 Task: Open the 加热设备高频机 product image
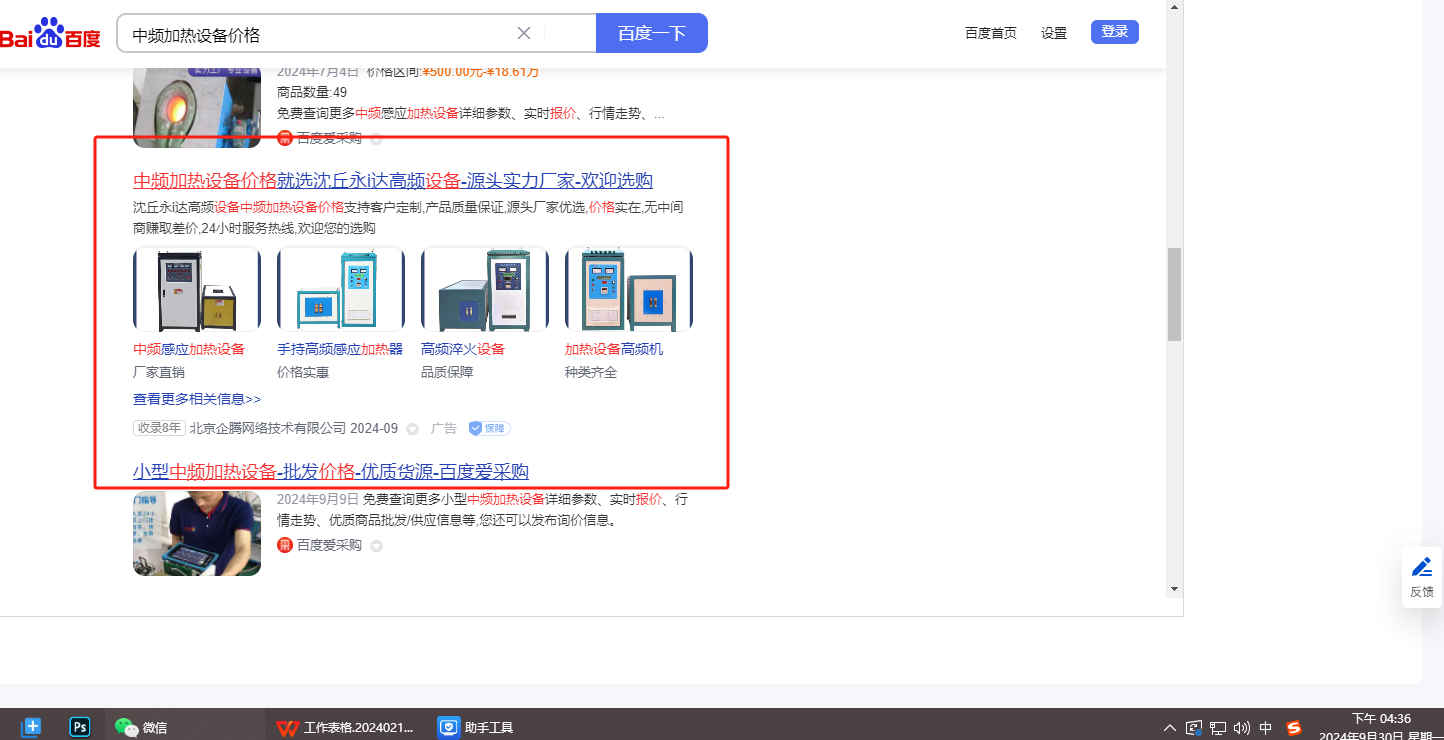pos(629,289)
